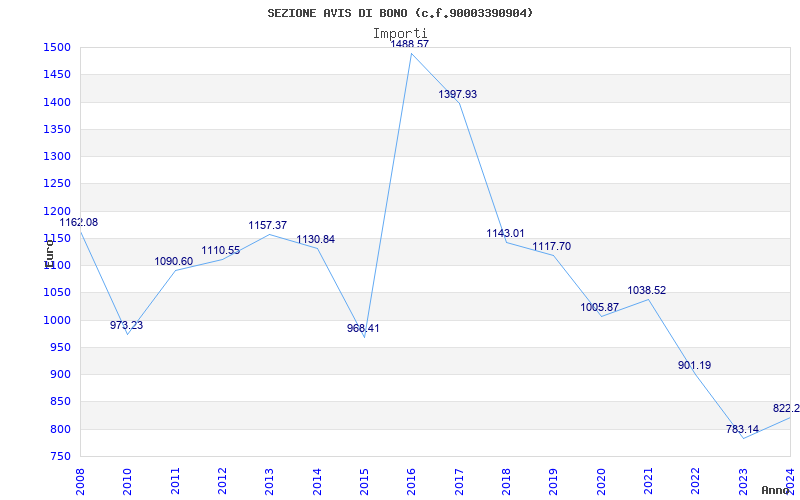Screen dimensions: 800x500
Task: Select the Importi subtitle label
Action: pos(400,34)
